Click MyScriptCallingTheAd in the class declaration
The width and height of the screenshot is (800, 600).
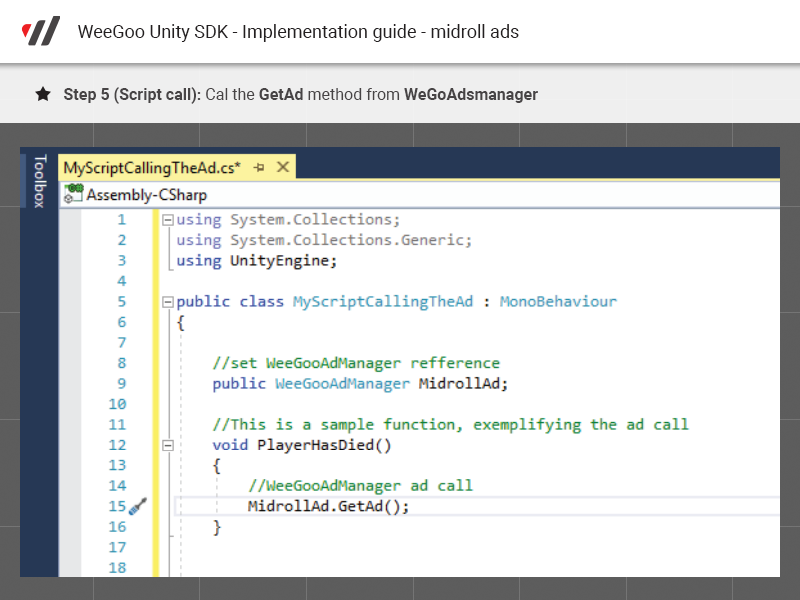click(x=383, y=302)
